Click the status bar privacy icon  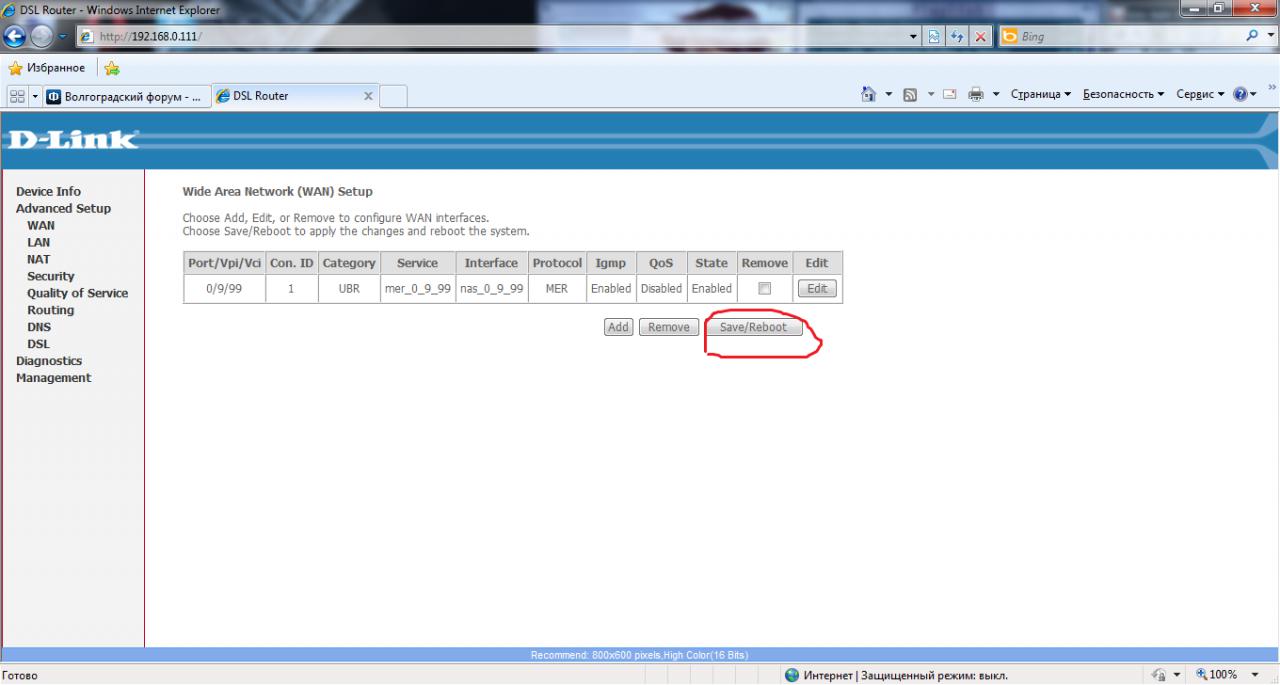point(1160,675)
